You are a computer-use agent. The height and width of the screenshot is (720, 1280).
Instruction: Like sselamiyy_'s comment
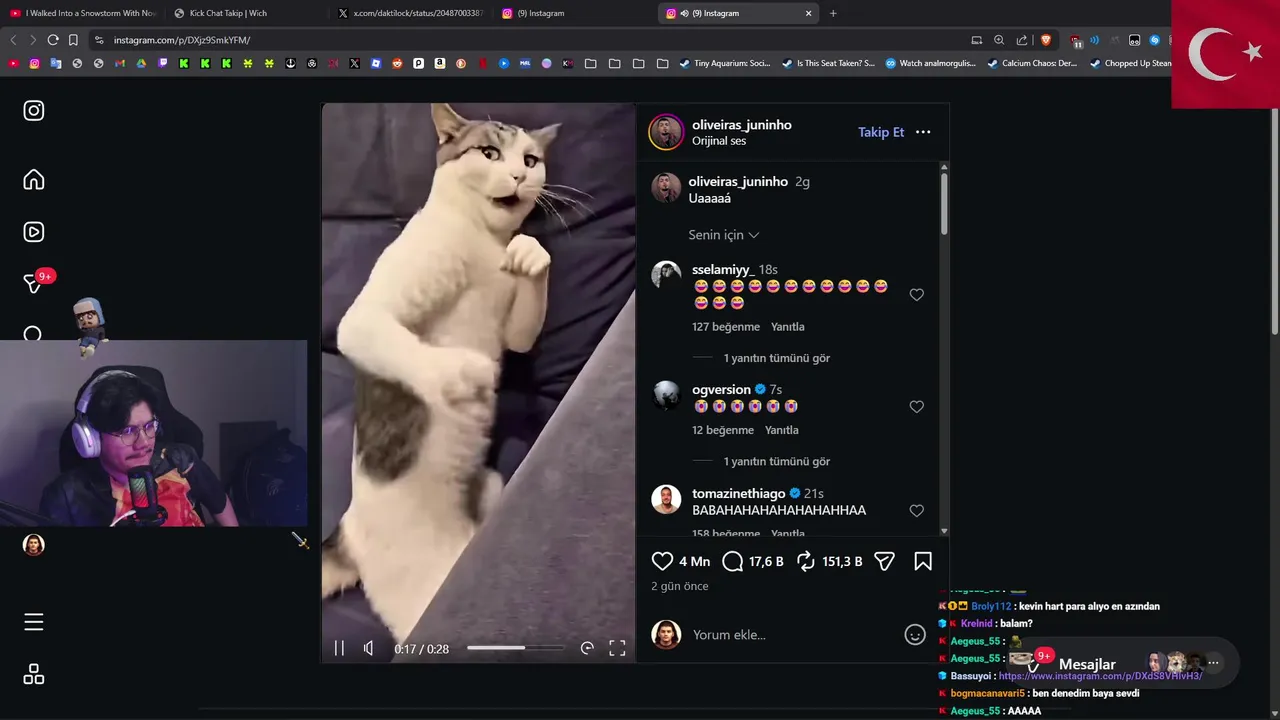coord(917,295)
